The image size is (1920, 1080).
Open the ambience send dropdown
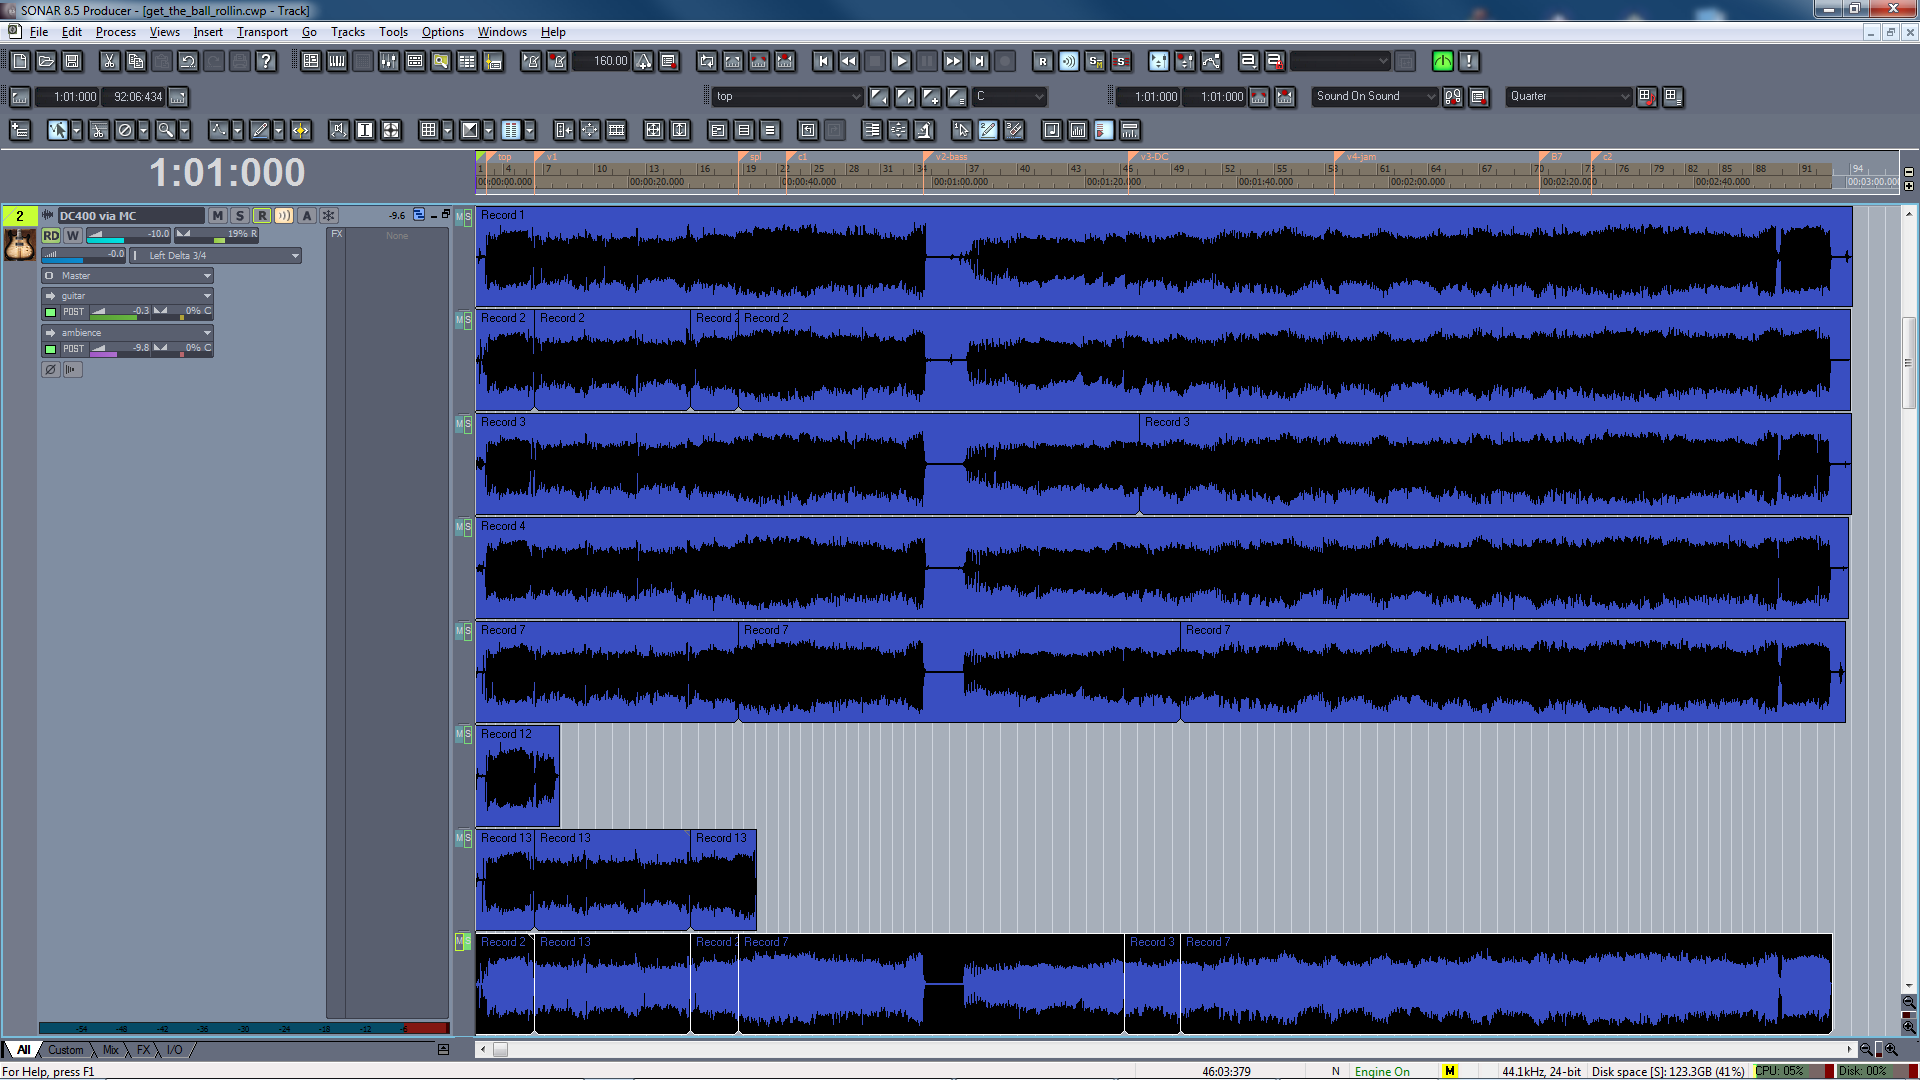coord(127,333)
